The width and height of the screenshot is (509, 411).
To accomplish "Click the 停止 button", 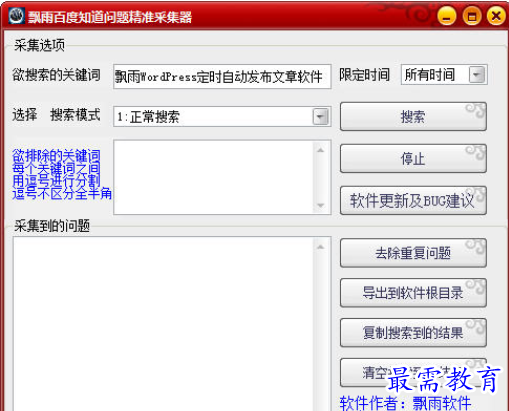I will coord(413,159).
